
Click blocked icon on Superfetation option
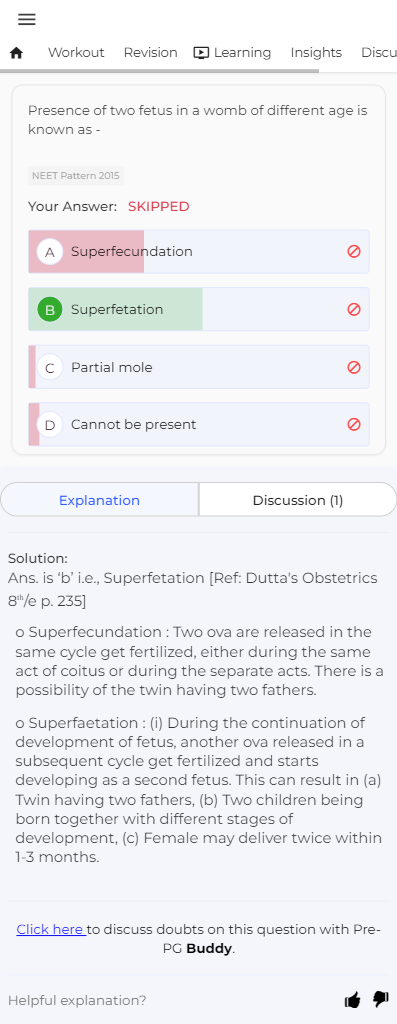point(354,310)
